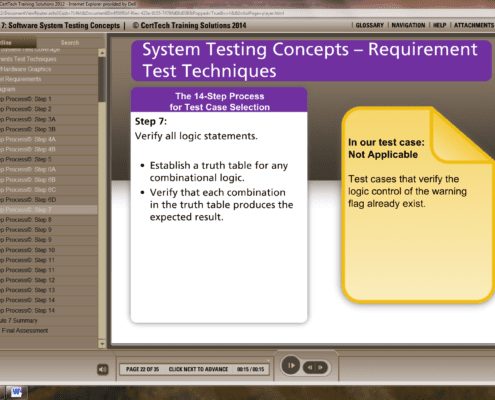
Task: Open the Word icon in taskbar
Action: (x=16, y=393)
